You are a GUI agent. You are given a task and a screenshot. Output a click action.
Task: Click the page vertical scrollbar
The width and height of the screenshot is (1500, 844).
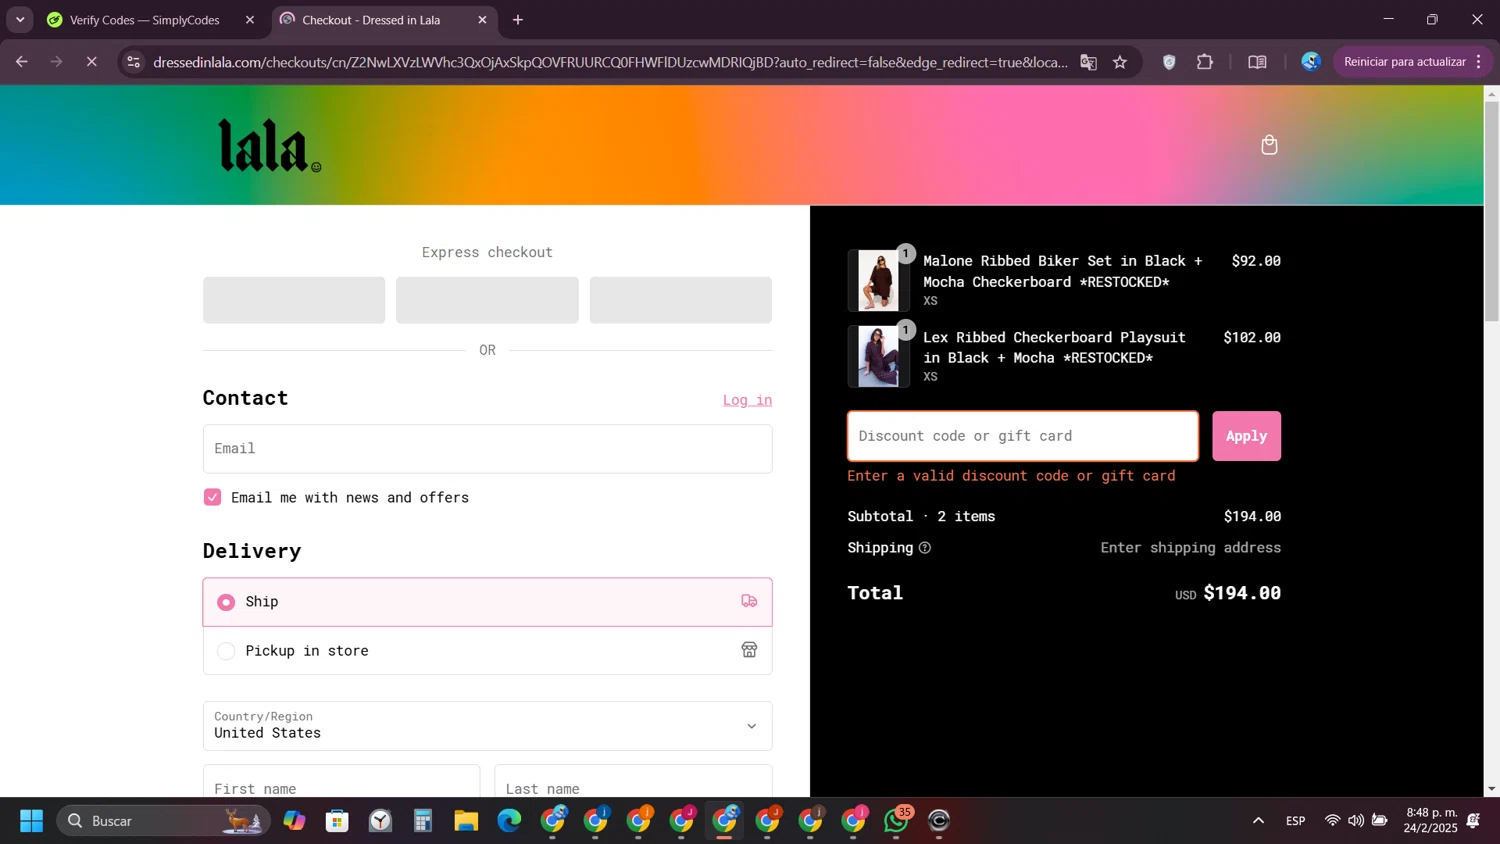tap(1491, 212)
